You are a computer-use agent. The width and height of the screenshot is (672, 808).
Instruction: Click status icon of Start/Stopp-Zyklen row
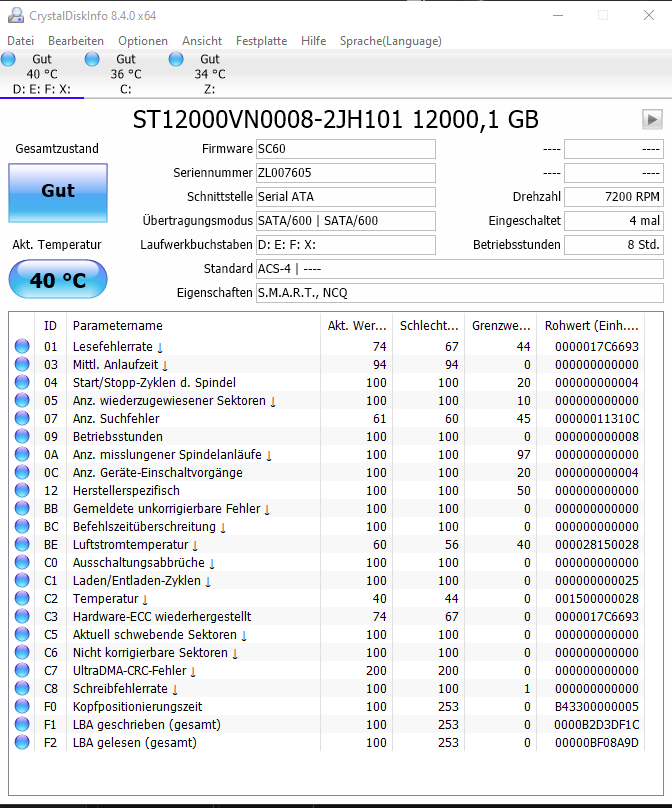tap(22, 382)
